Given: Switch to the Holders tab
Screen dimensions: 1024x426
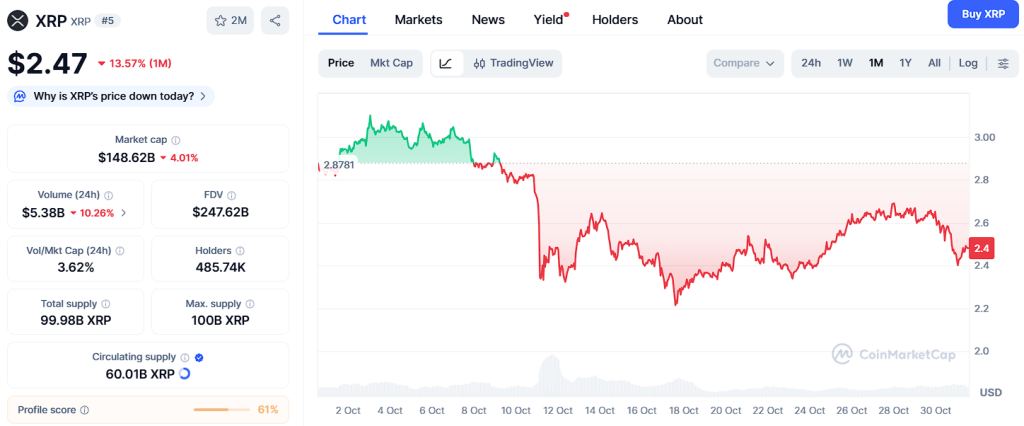Looking at the screenshot, I should pos(615,19).
